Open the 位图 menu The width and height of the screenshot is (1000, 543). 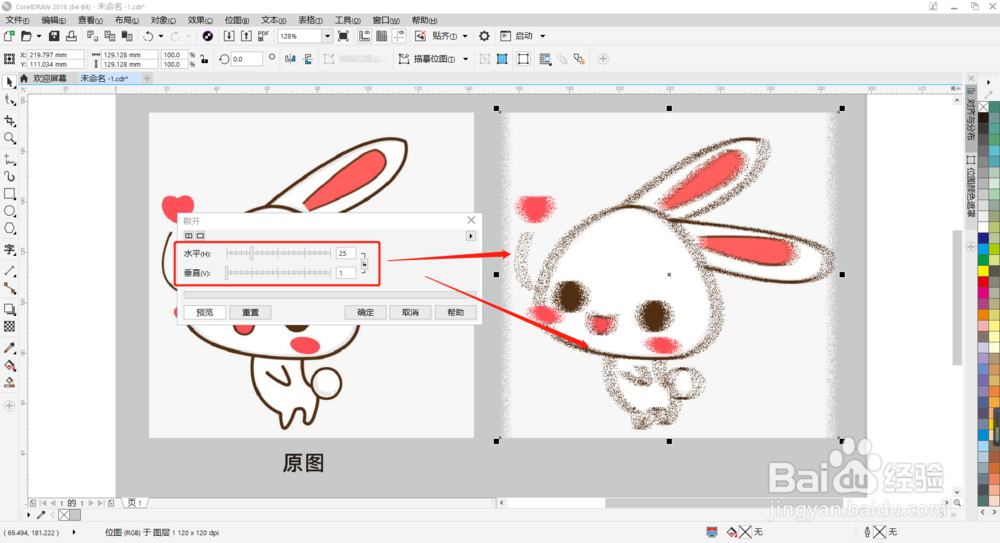click(237, 20)
